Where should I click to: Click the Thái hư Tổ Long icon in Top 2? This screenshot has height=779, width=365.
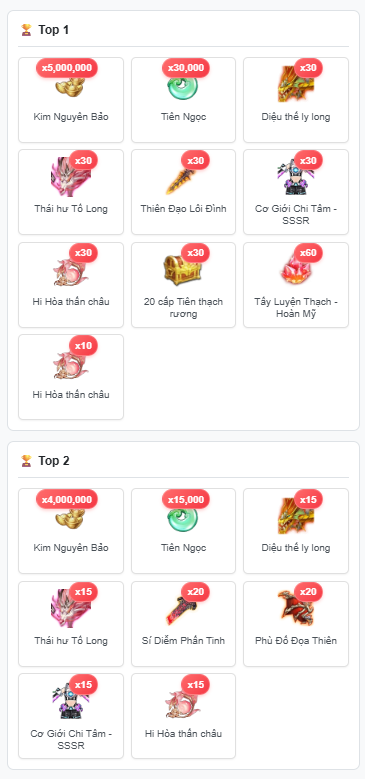(71, 607)
